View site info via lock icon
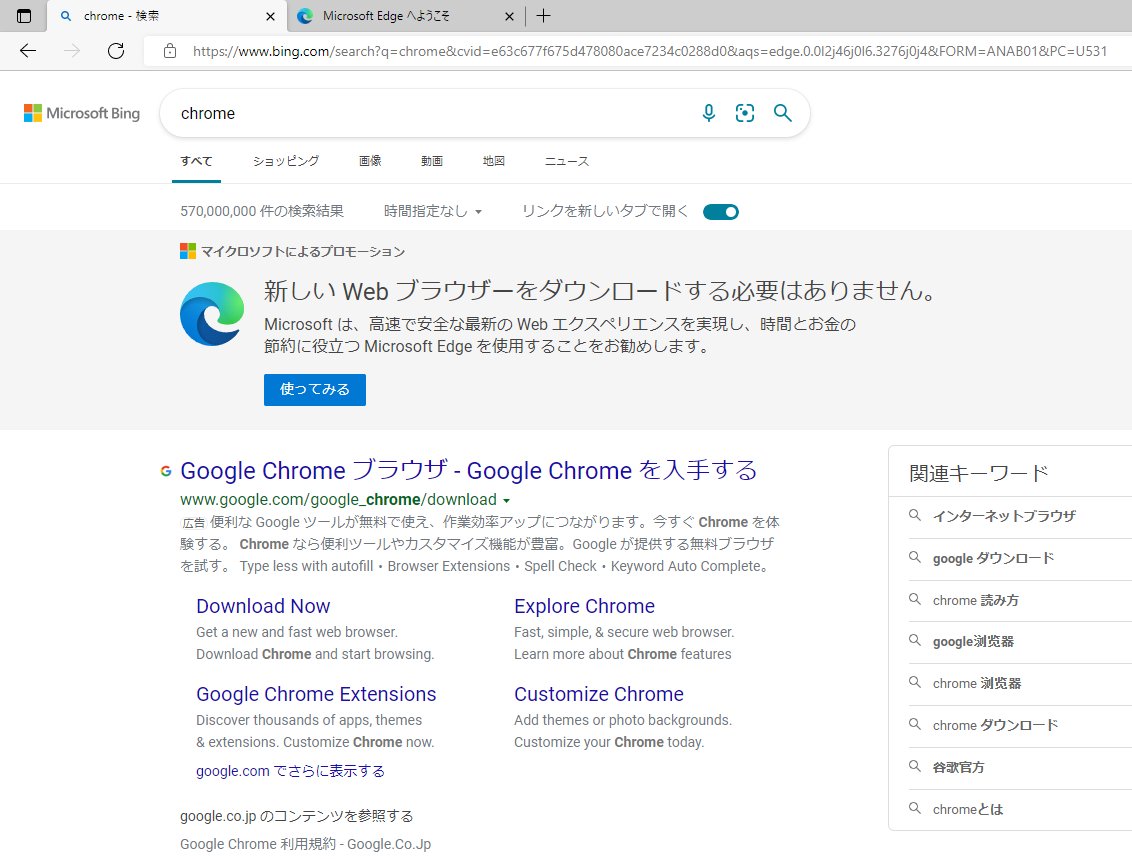This screenshot has height=859, width=1132. tap(170, 51)
